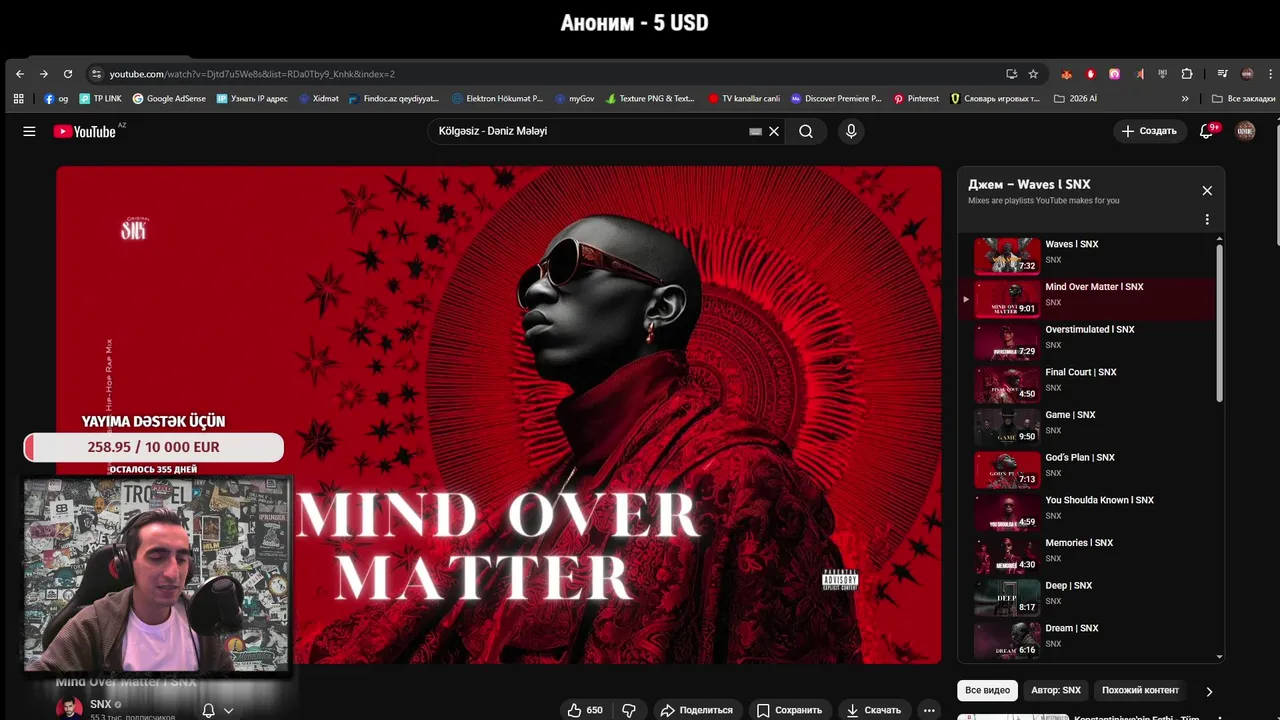Image resolution: width=1280 pixels, height=720 pixels.
Task: Open the site info icon beside the URL
Action: [x=96, y=74]
